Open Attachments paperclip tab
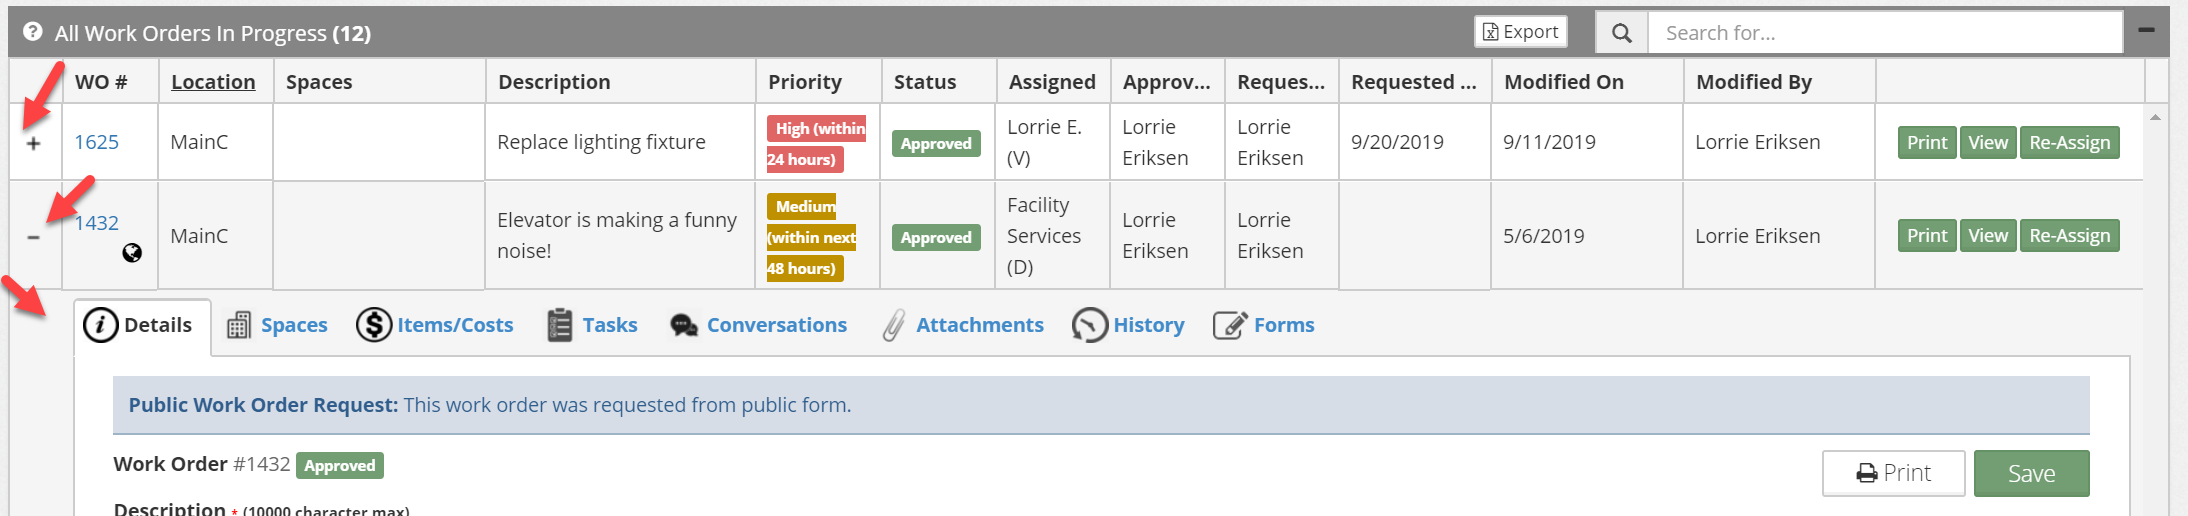The image size is (2188, 516). (x=963, y=325)
